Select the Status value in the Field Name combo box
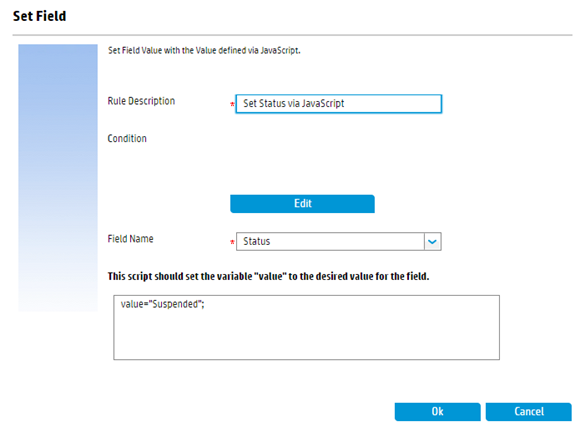The height and width of the screenshot is (432, 575). click(330, 241)
